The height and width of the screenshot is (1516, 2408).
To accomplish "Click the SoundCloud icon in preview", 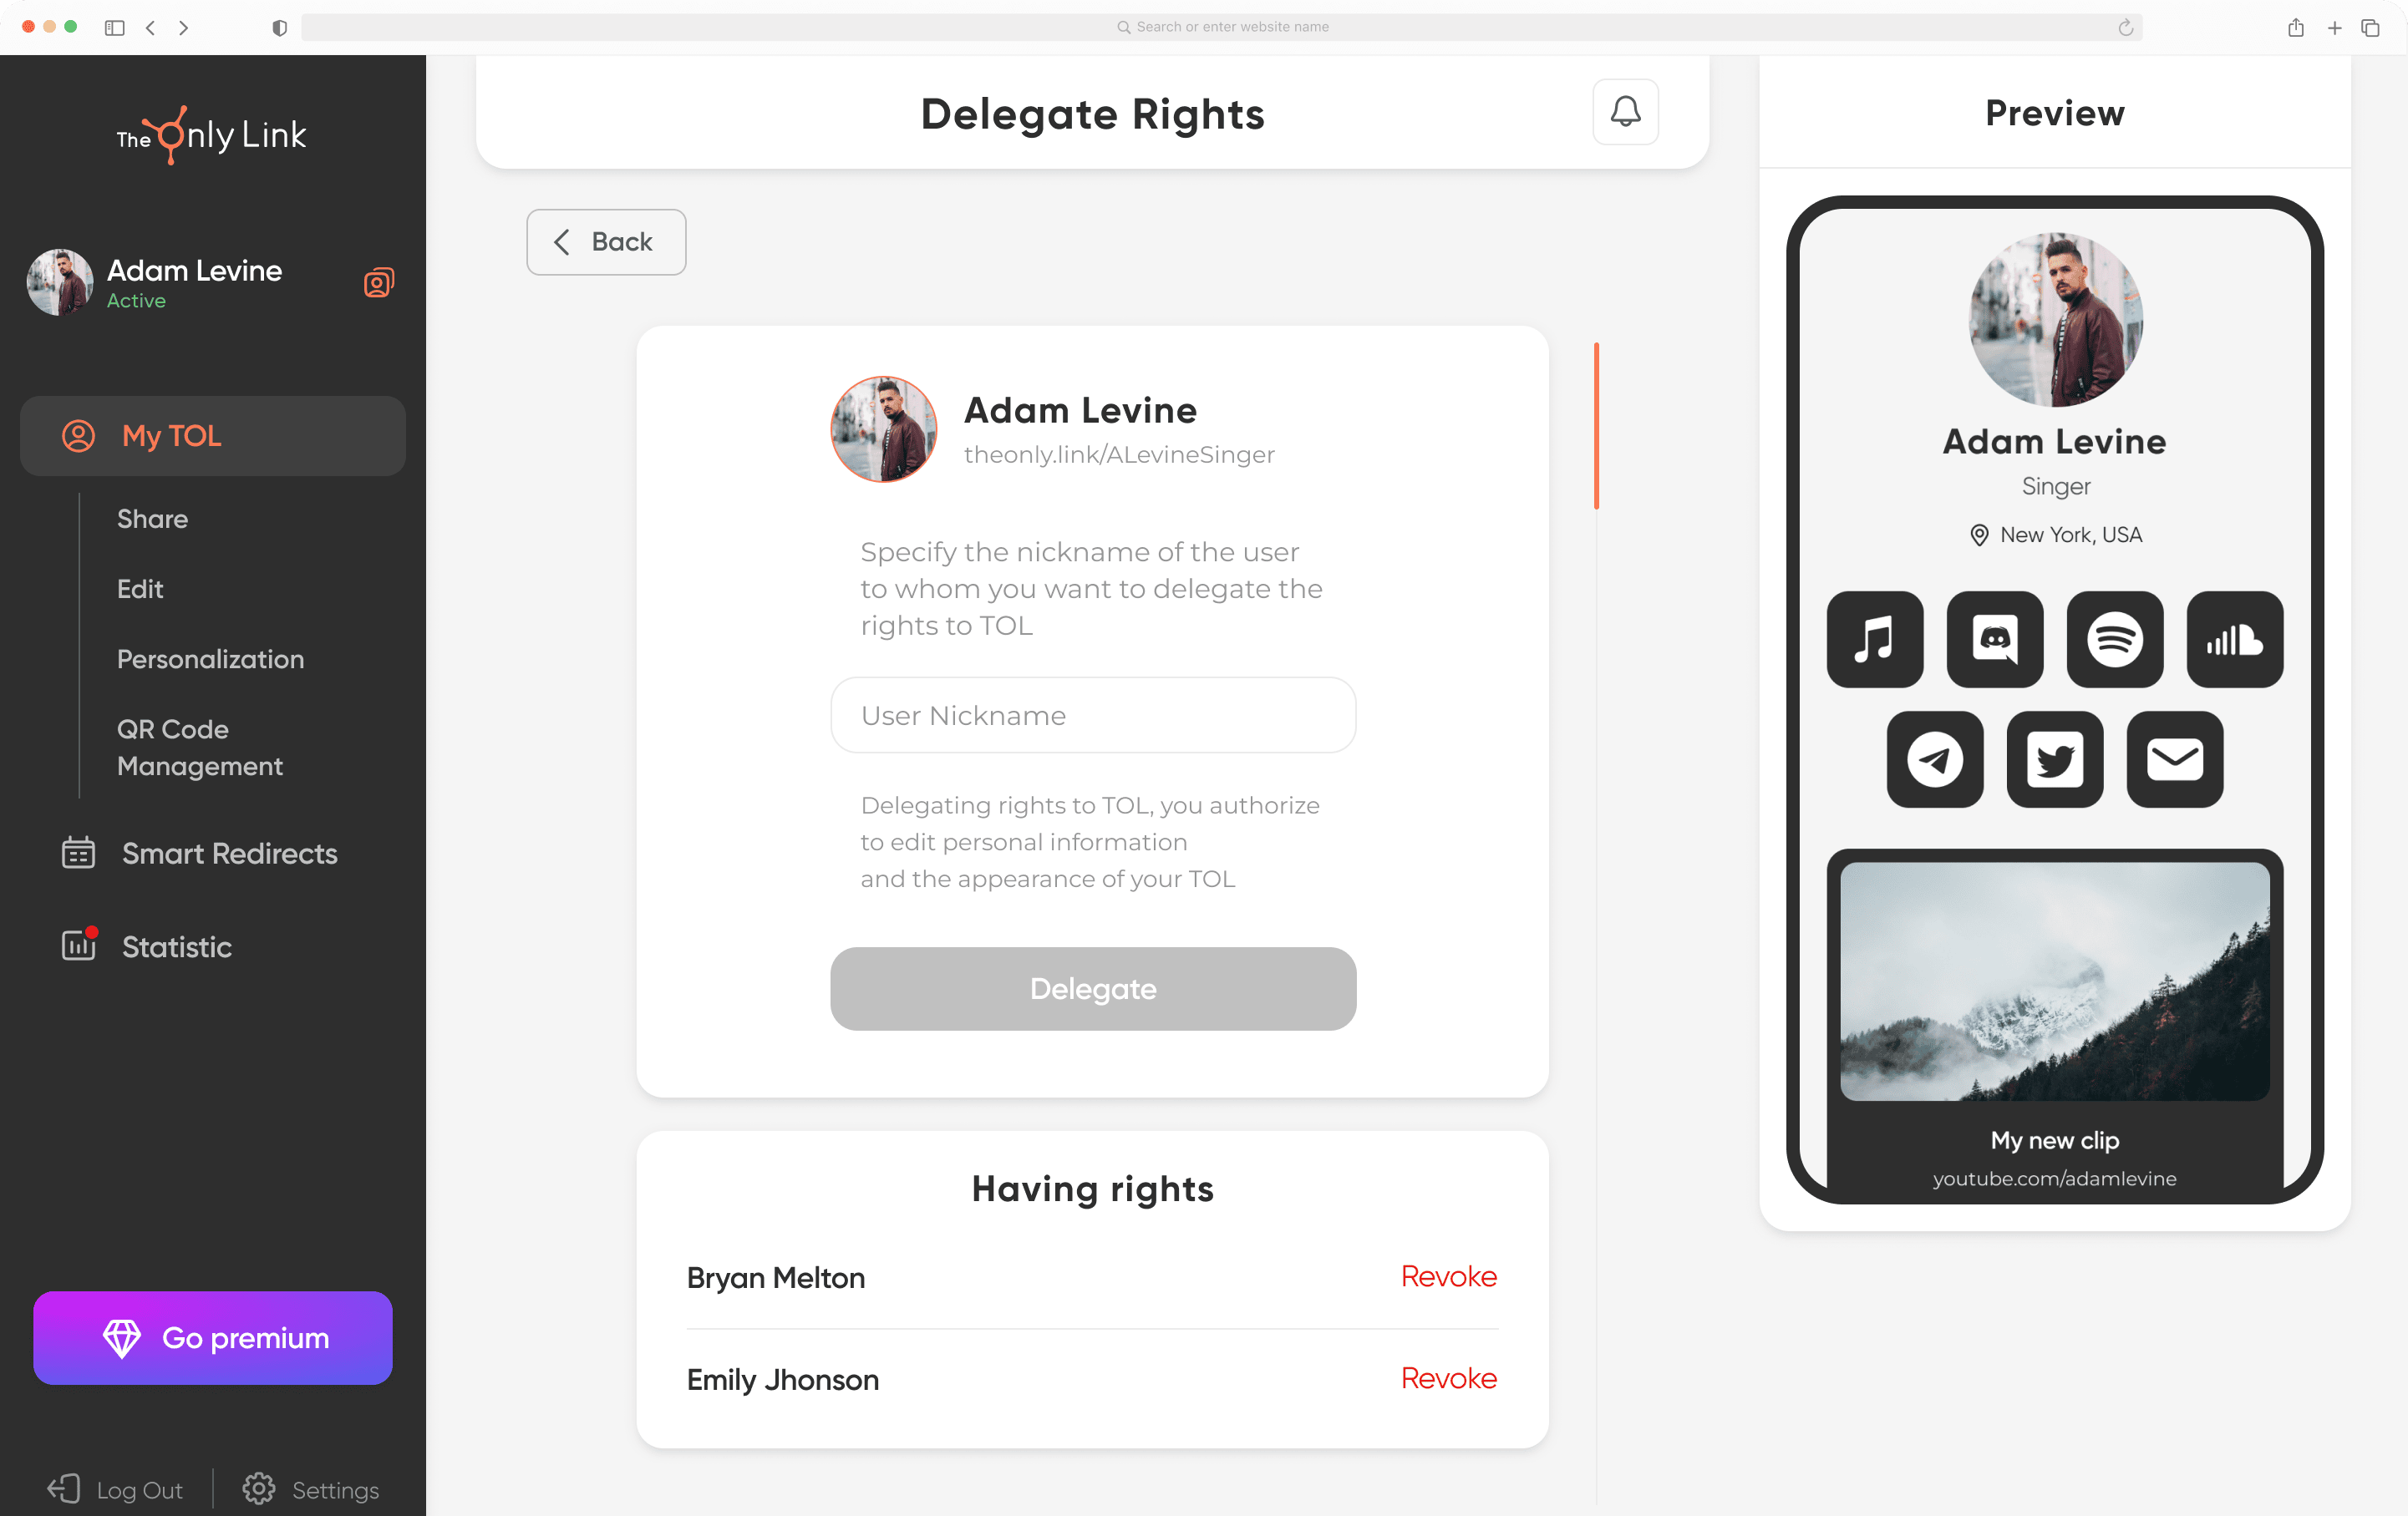I will (2235, 639).
